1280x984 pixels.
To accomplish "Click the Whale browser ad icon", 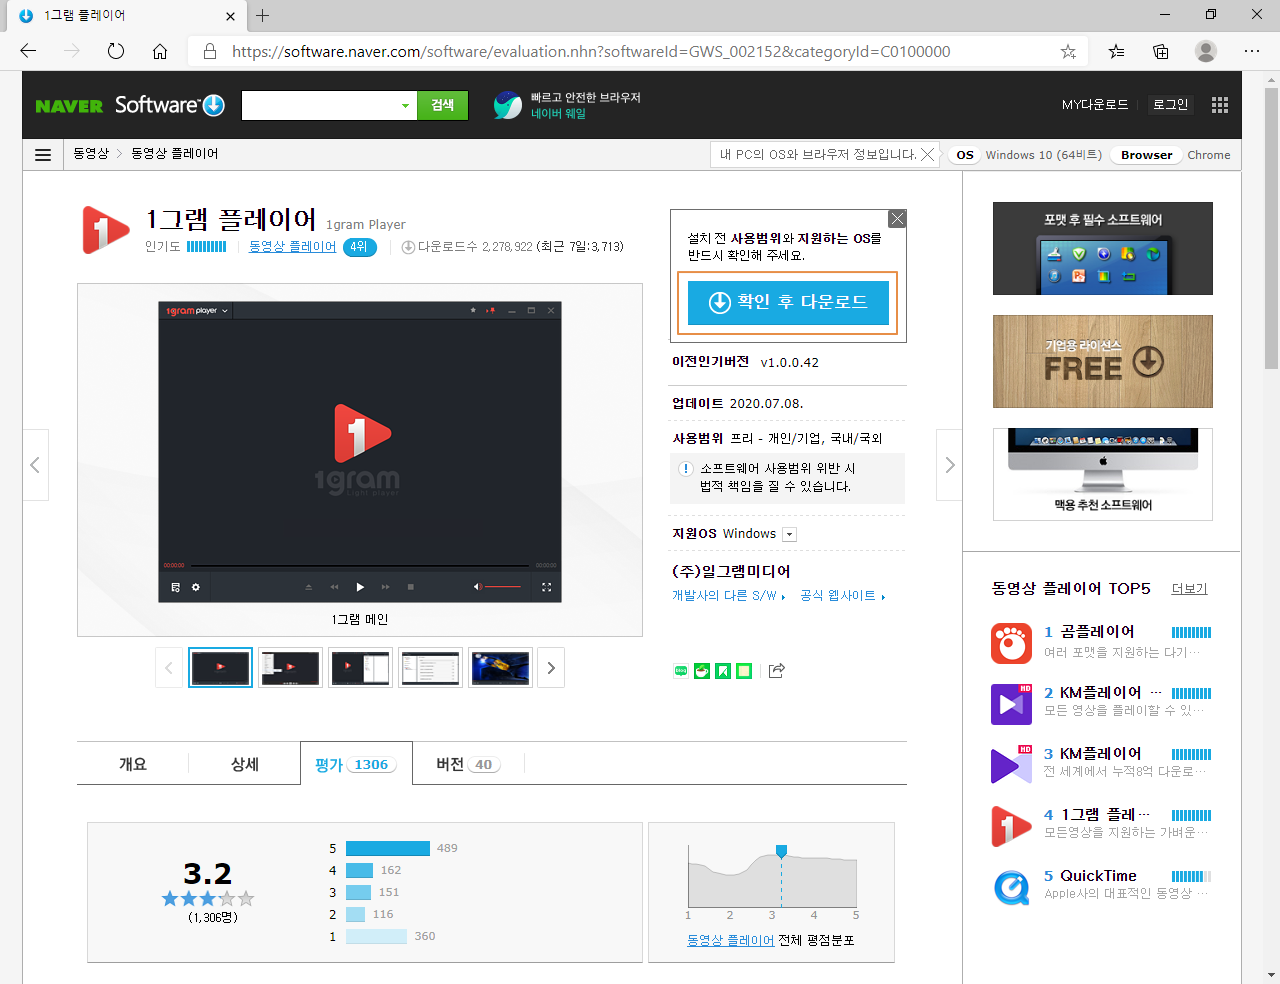I will (x=508, y=105).
